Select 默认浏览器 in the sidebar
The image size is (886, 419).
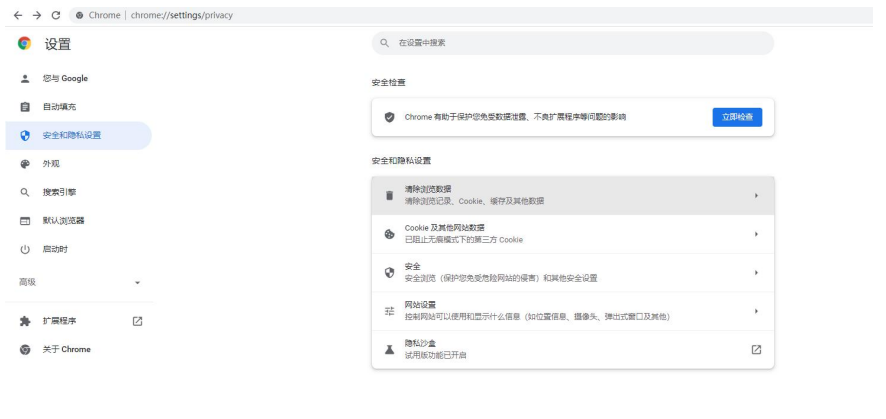(x=79, y=221)
